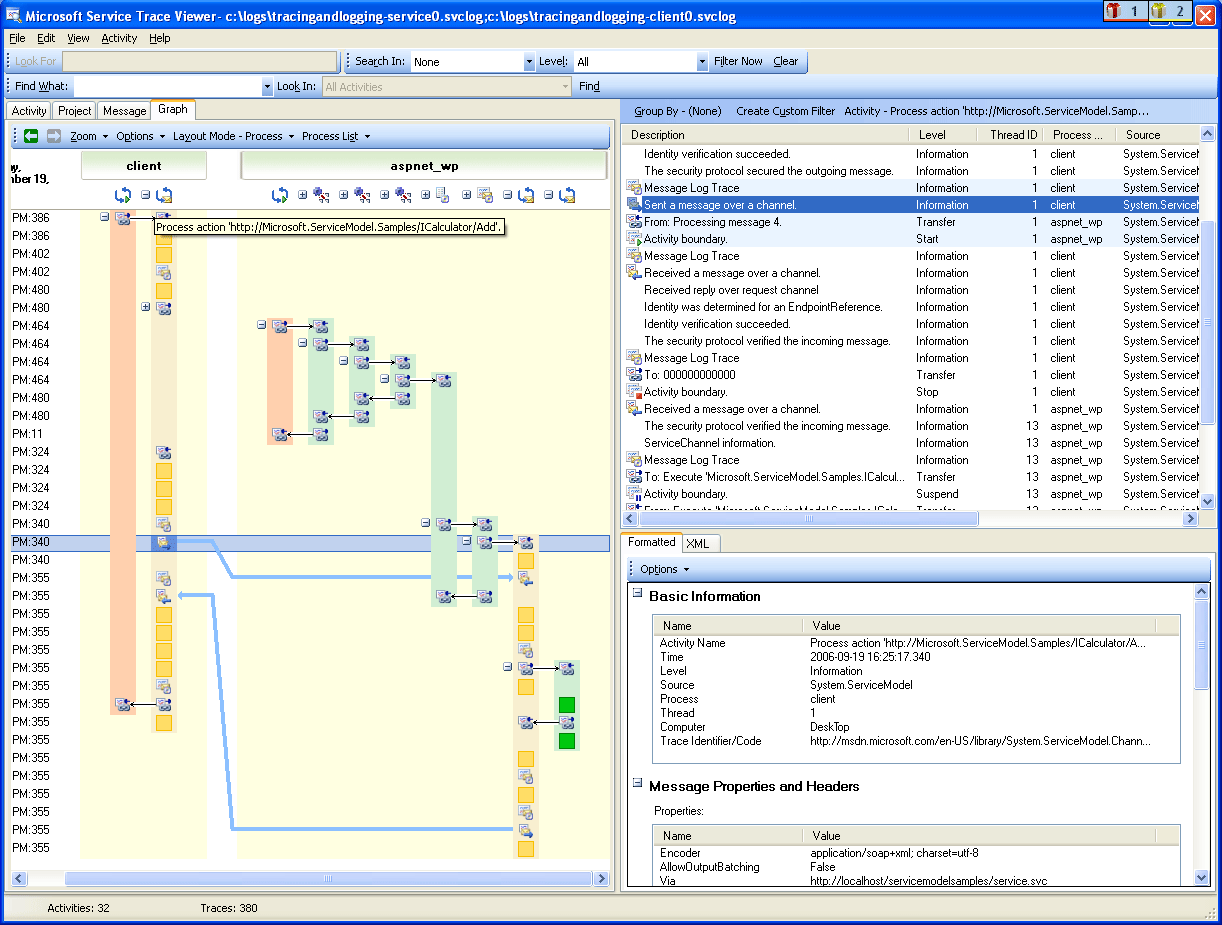This screenshot has width=1222, height=925.
Task: Open the Activity menu
Action: coord(119,38)
